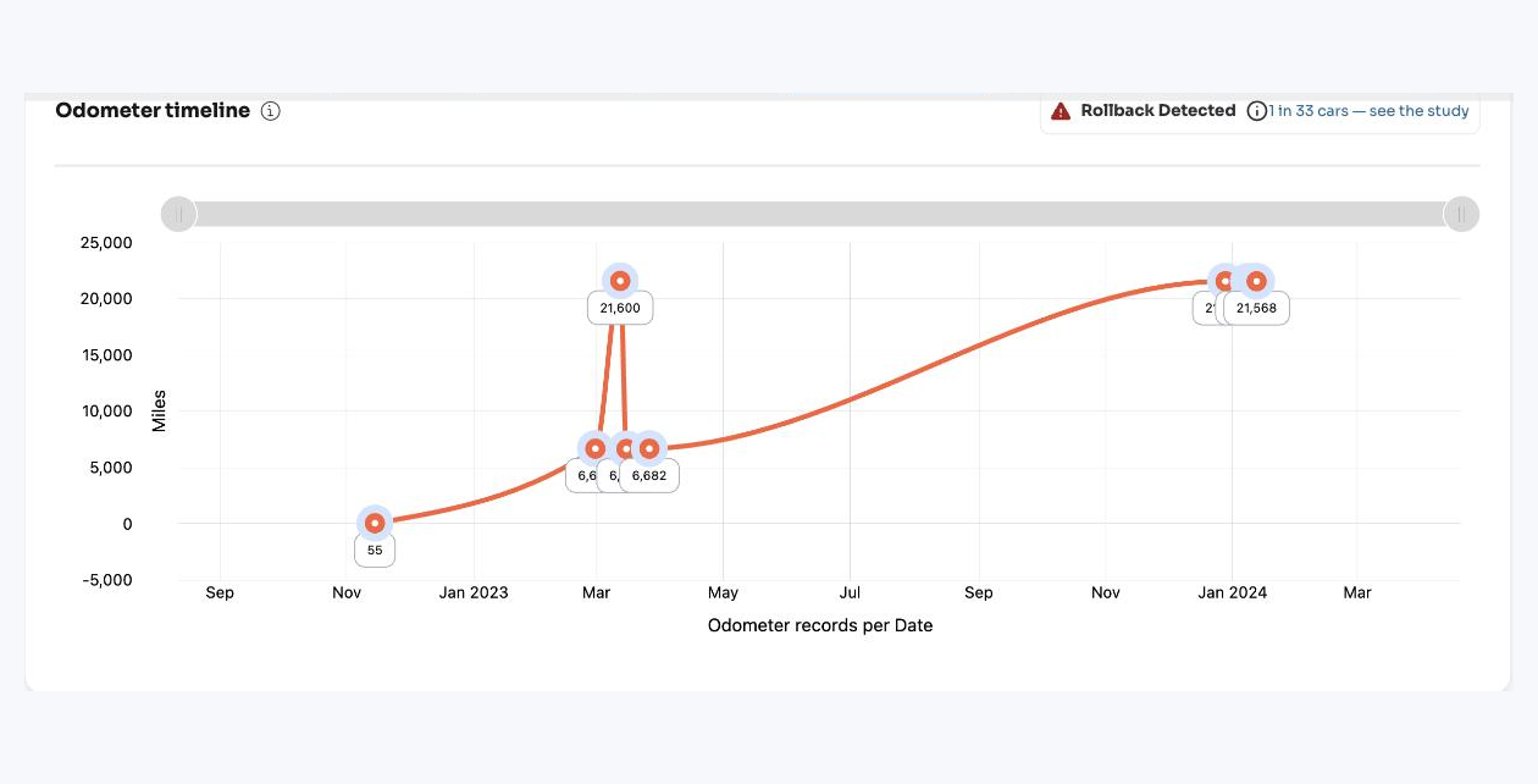Click the '55' value label
Viewport: 1538px width, 784px height.
(375, 550)
